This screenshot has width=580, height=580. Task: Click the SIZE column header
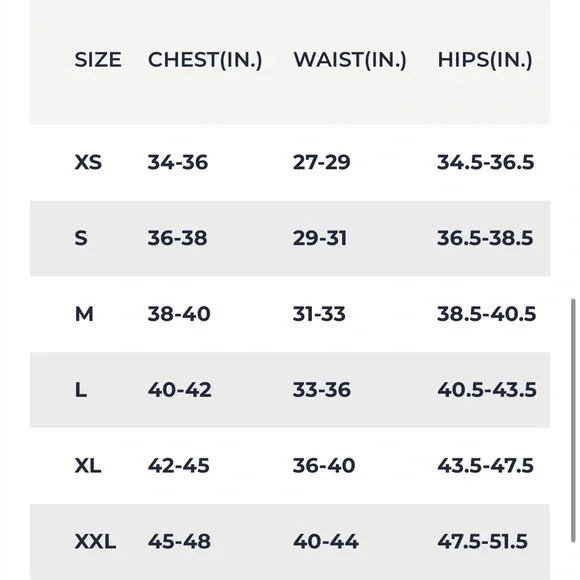click(98, 60)
